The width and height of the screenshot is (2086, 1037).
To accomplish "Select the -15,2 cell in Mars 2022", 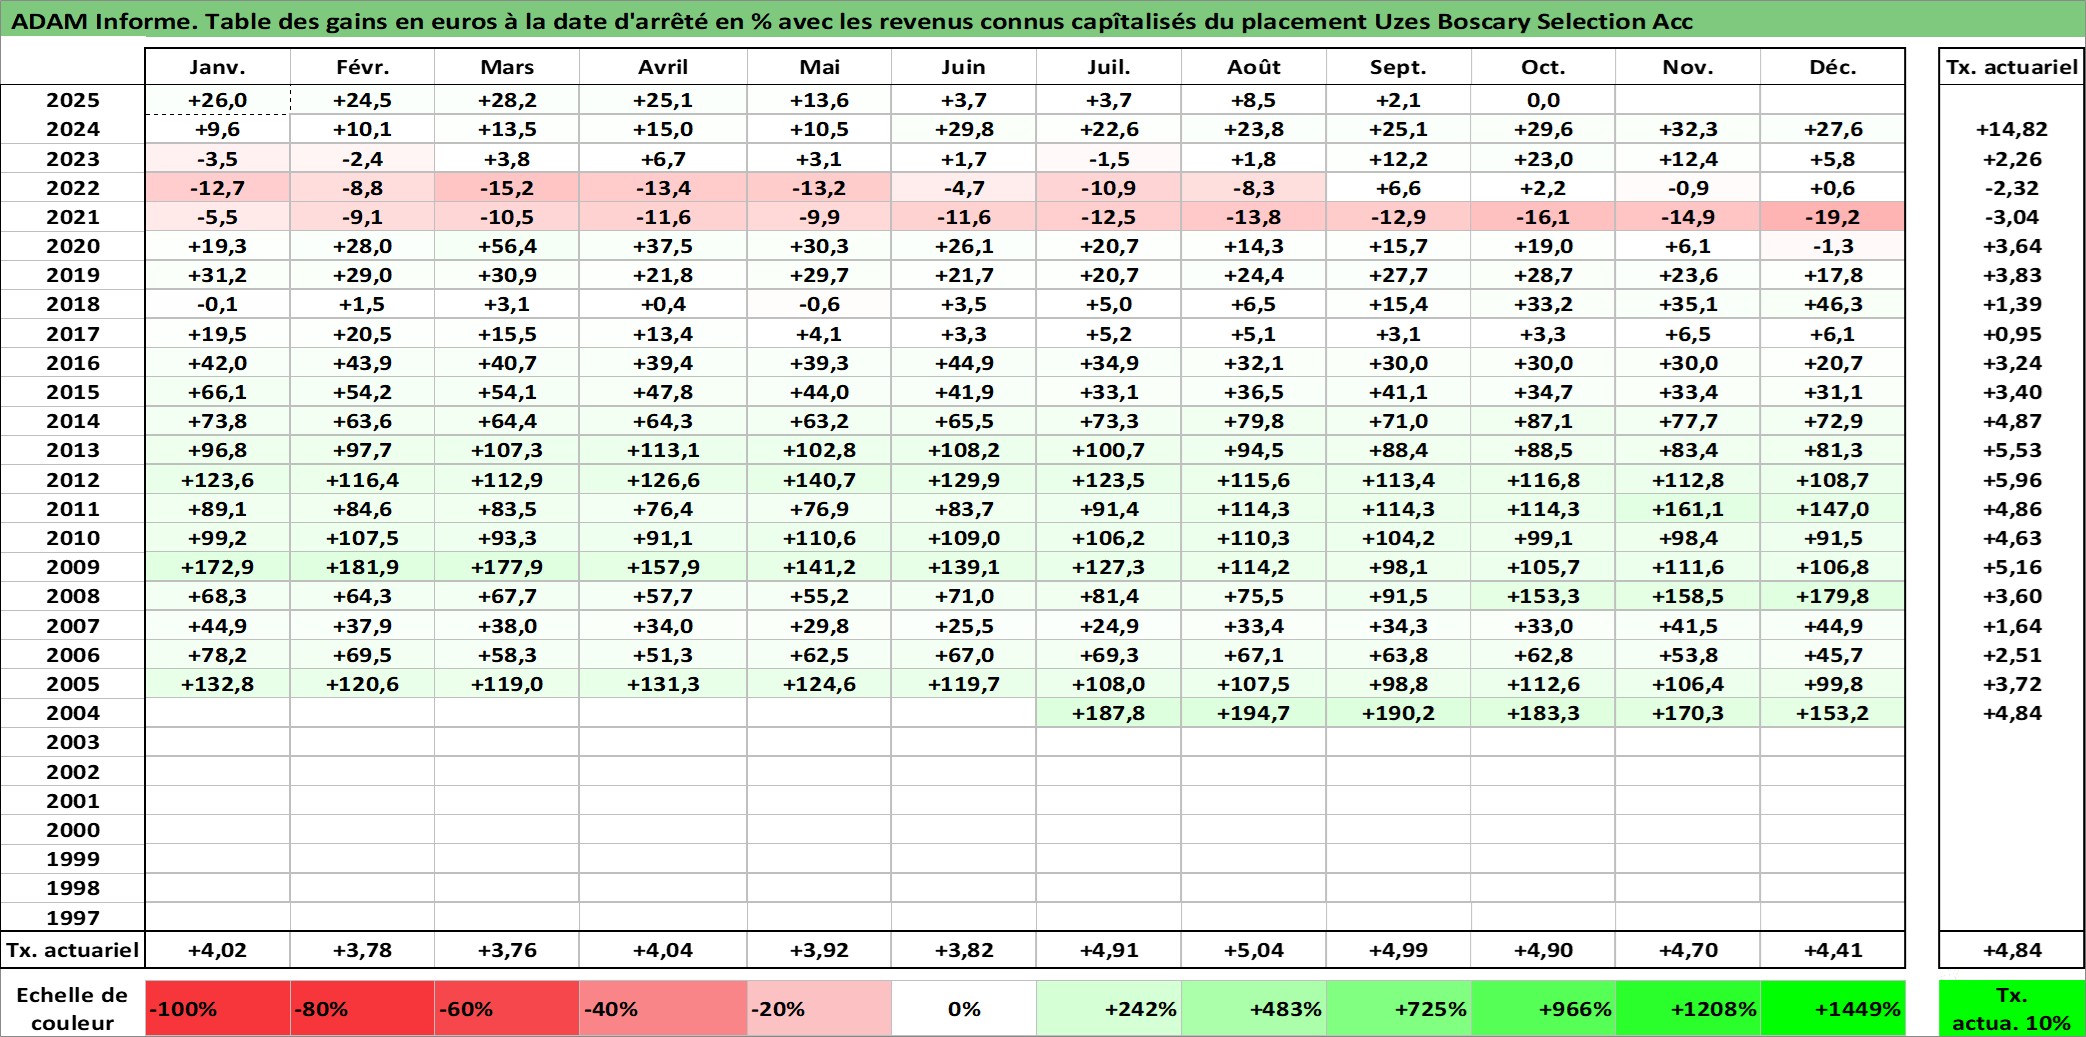I will (507, 188).
